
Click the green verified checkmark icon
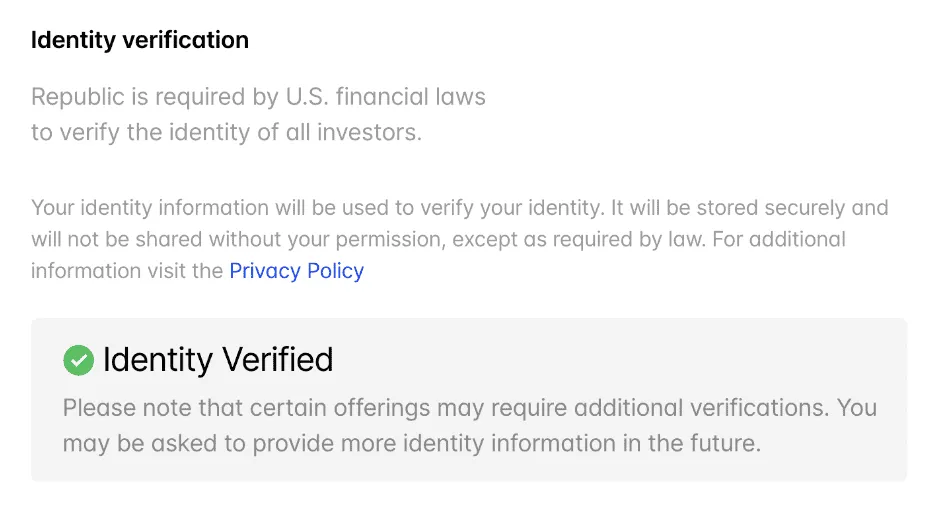[x=79, y=360]
